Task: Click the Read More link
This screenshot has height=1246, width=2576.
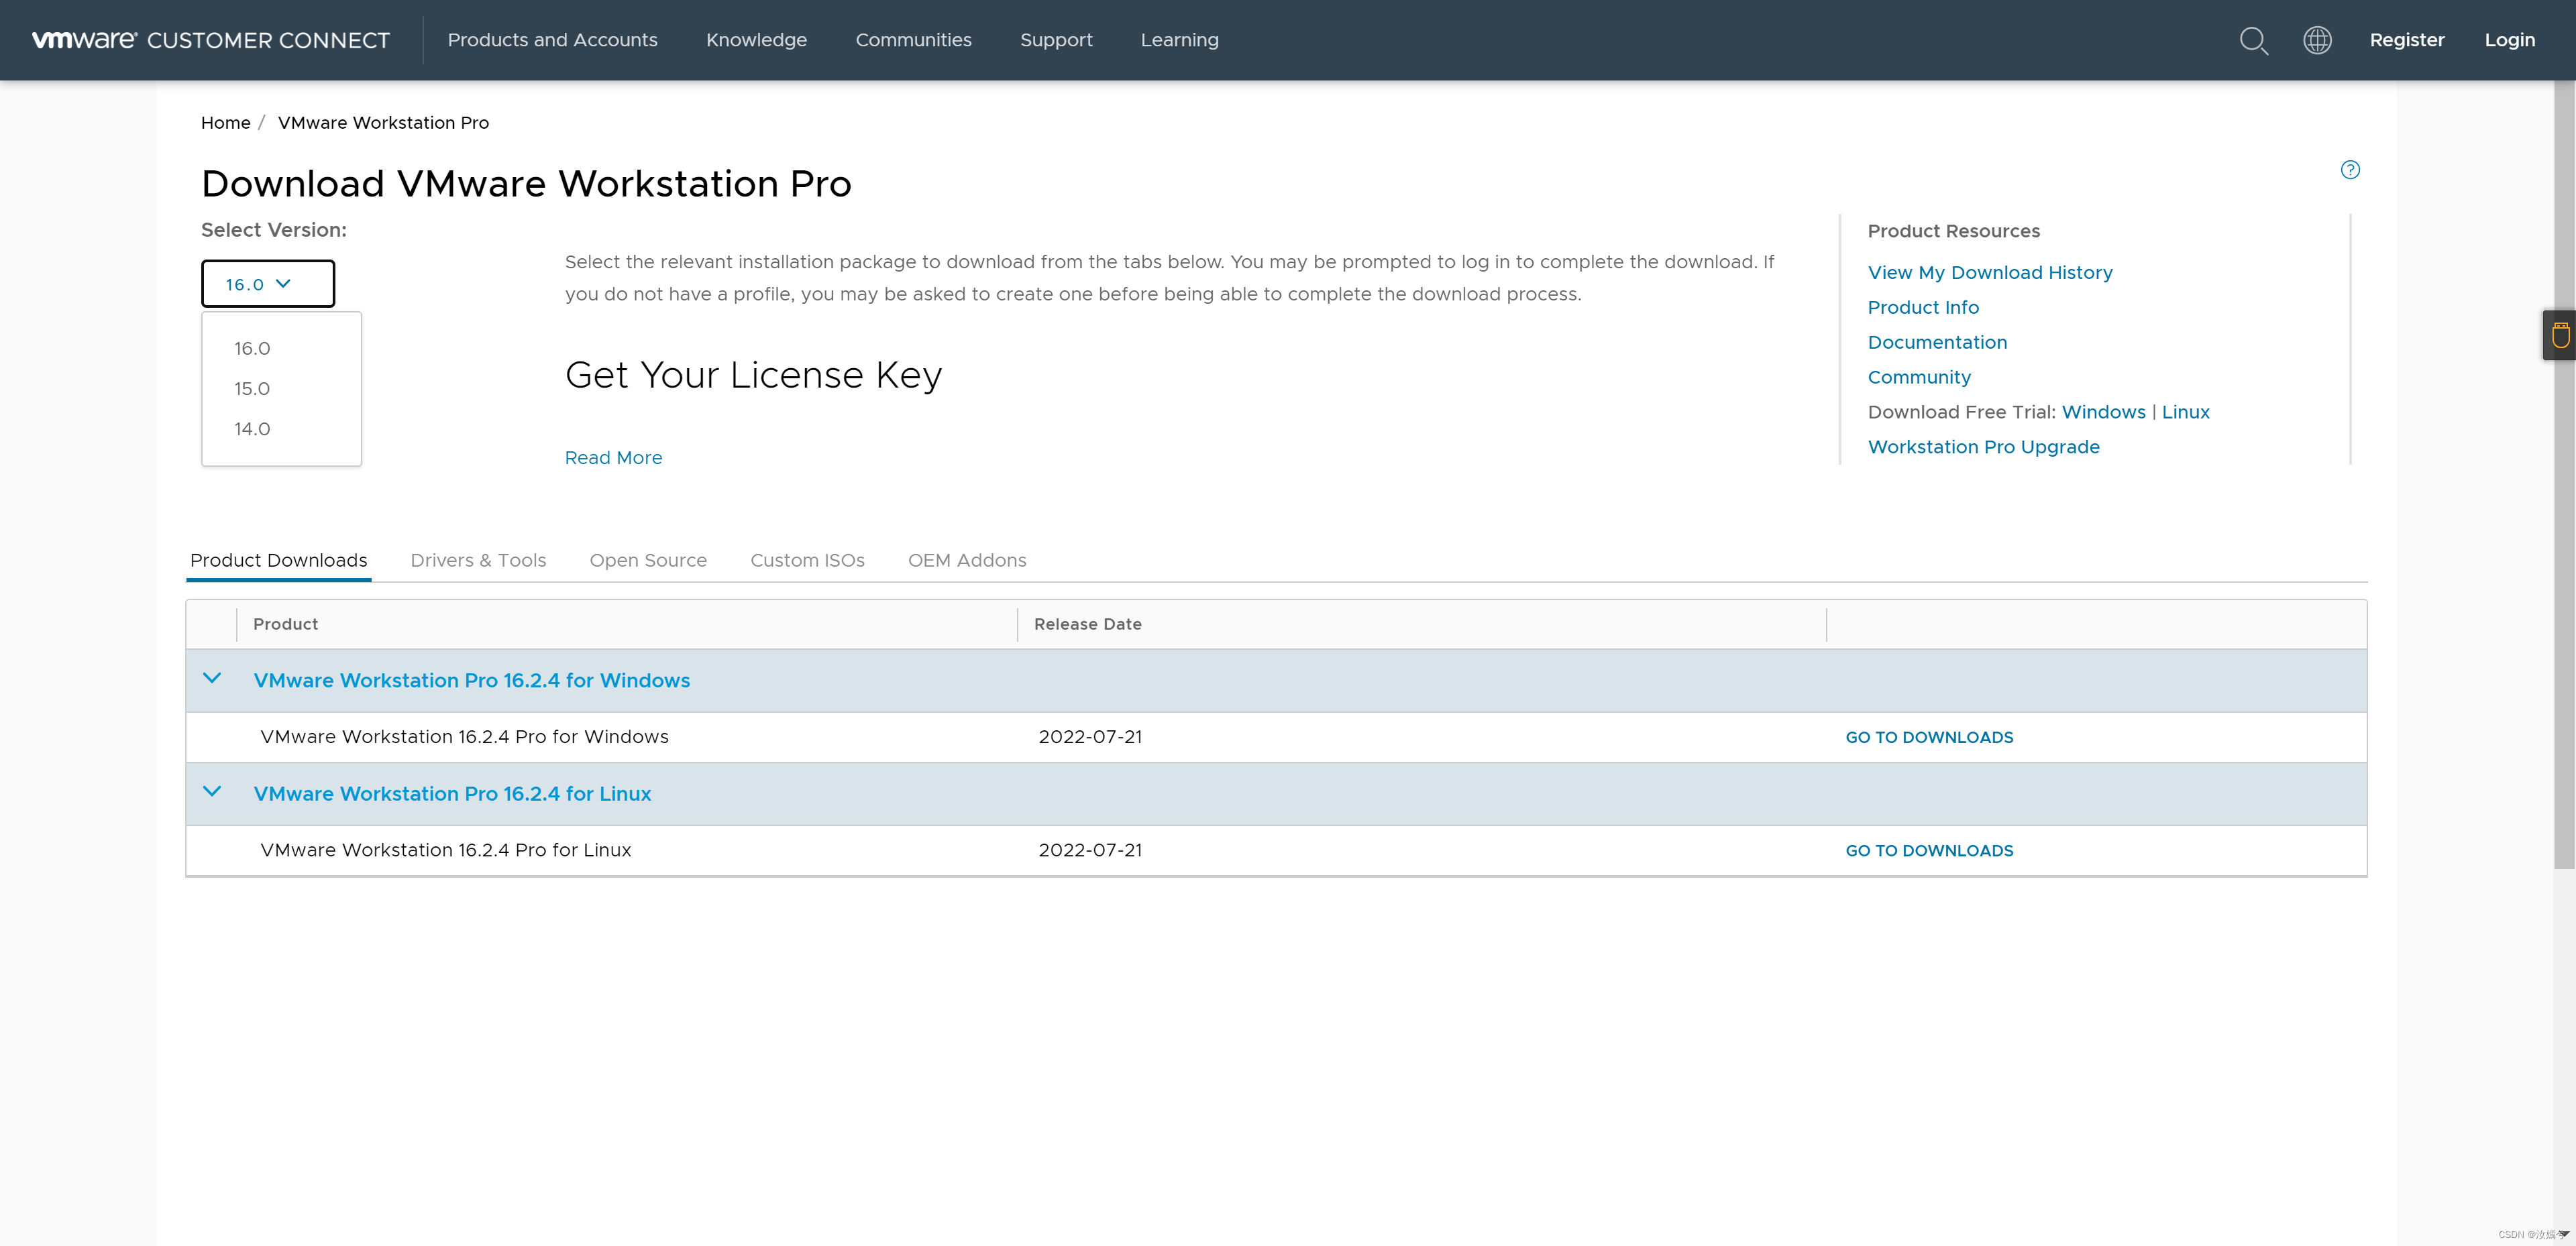Action: [613, 457]
